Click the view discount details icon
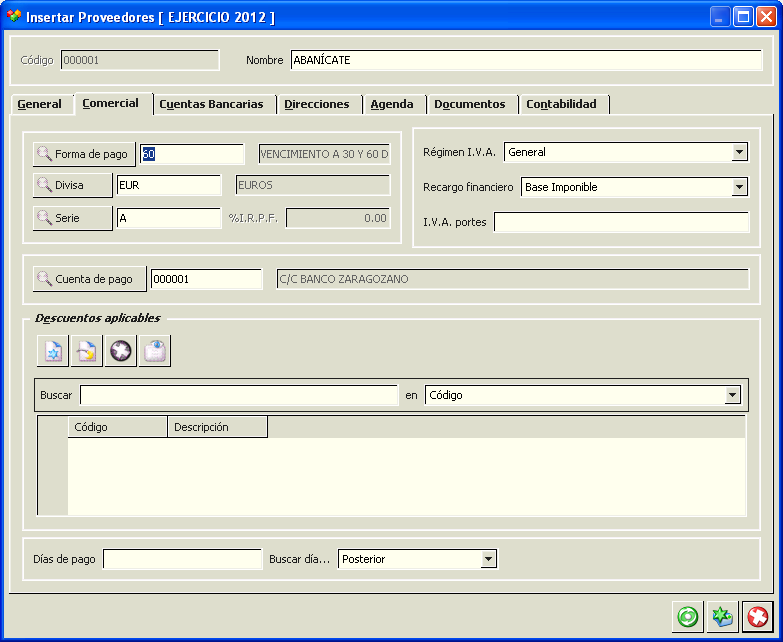Image resolution: width=783 pixels, height=642 pixels. [x=155, y=351]
